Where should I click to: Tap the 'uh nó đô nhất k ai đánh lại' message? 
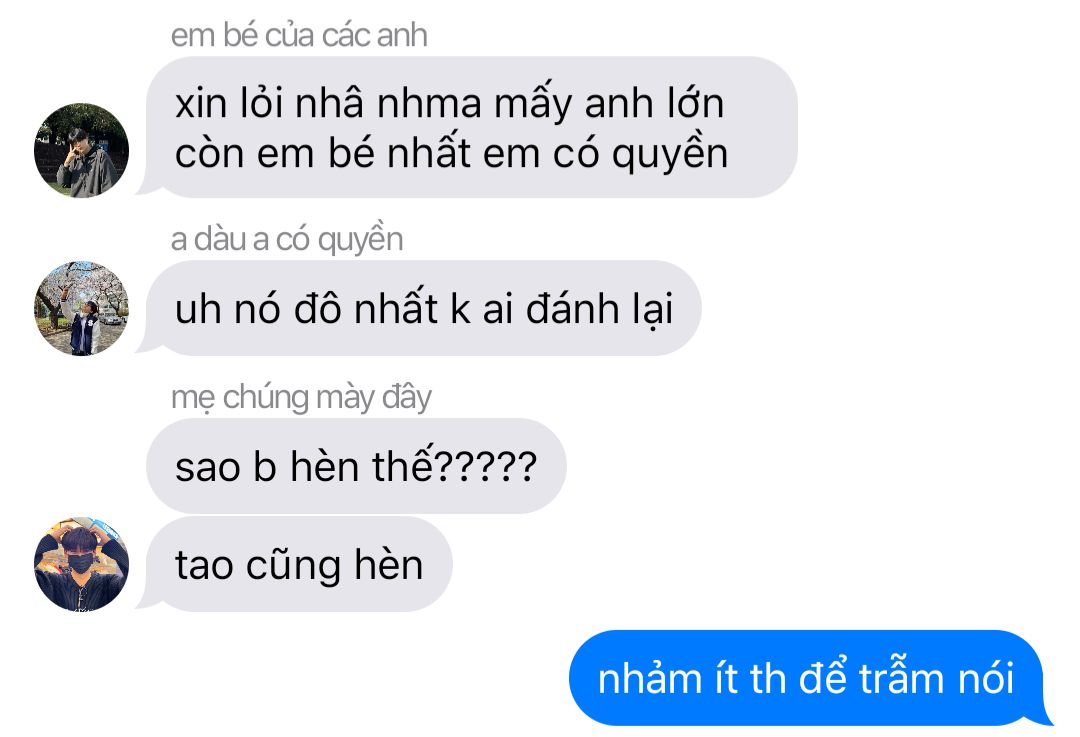pyautogui.click(x=424, y=308)
